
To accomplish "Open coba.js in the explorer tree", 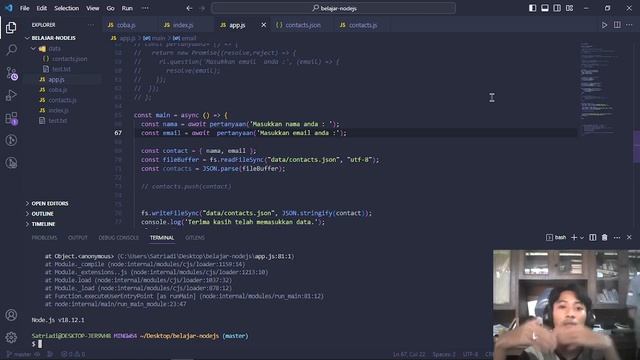I will point(58,90).
